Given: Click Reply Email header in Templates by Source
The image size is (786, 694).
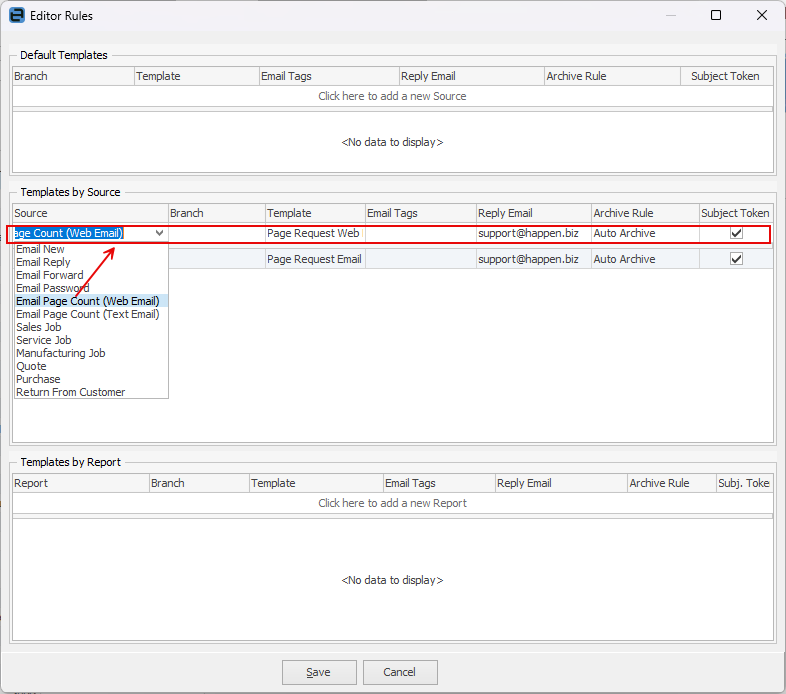Looking at the screenshot, I should coord(534,213).
